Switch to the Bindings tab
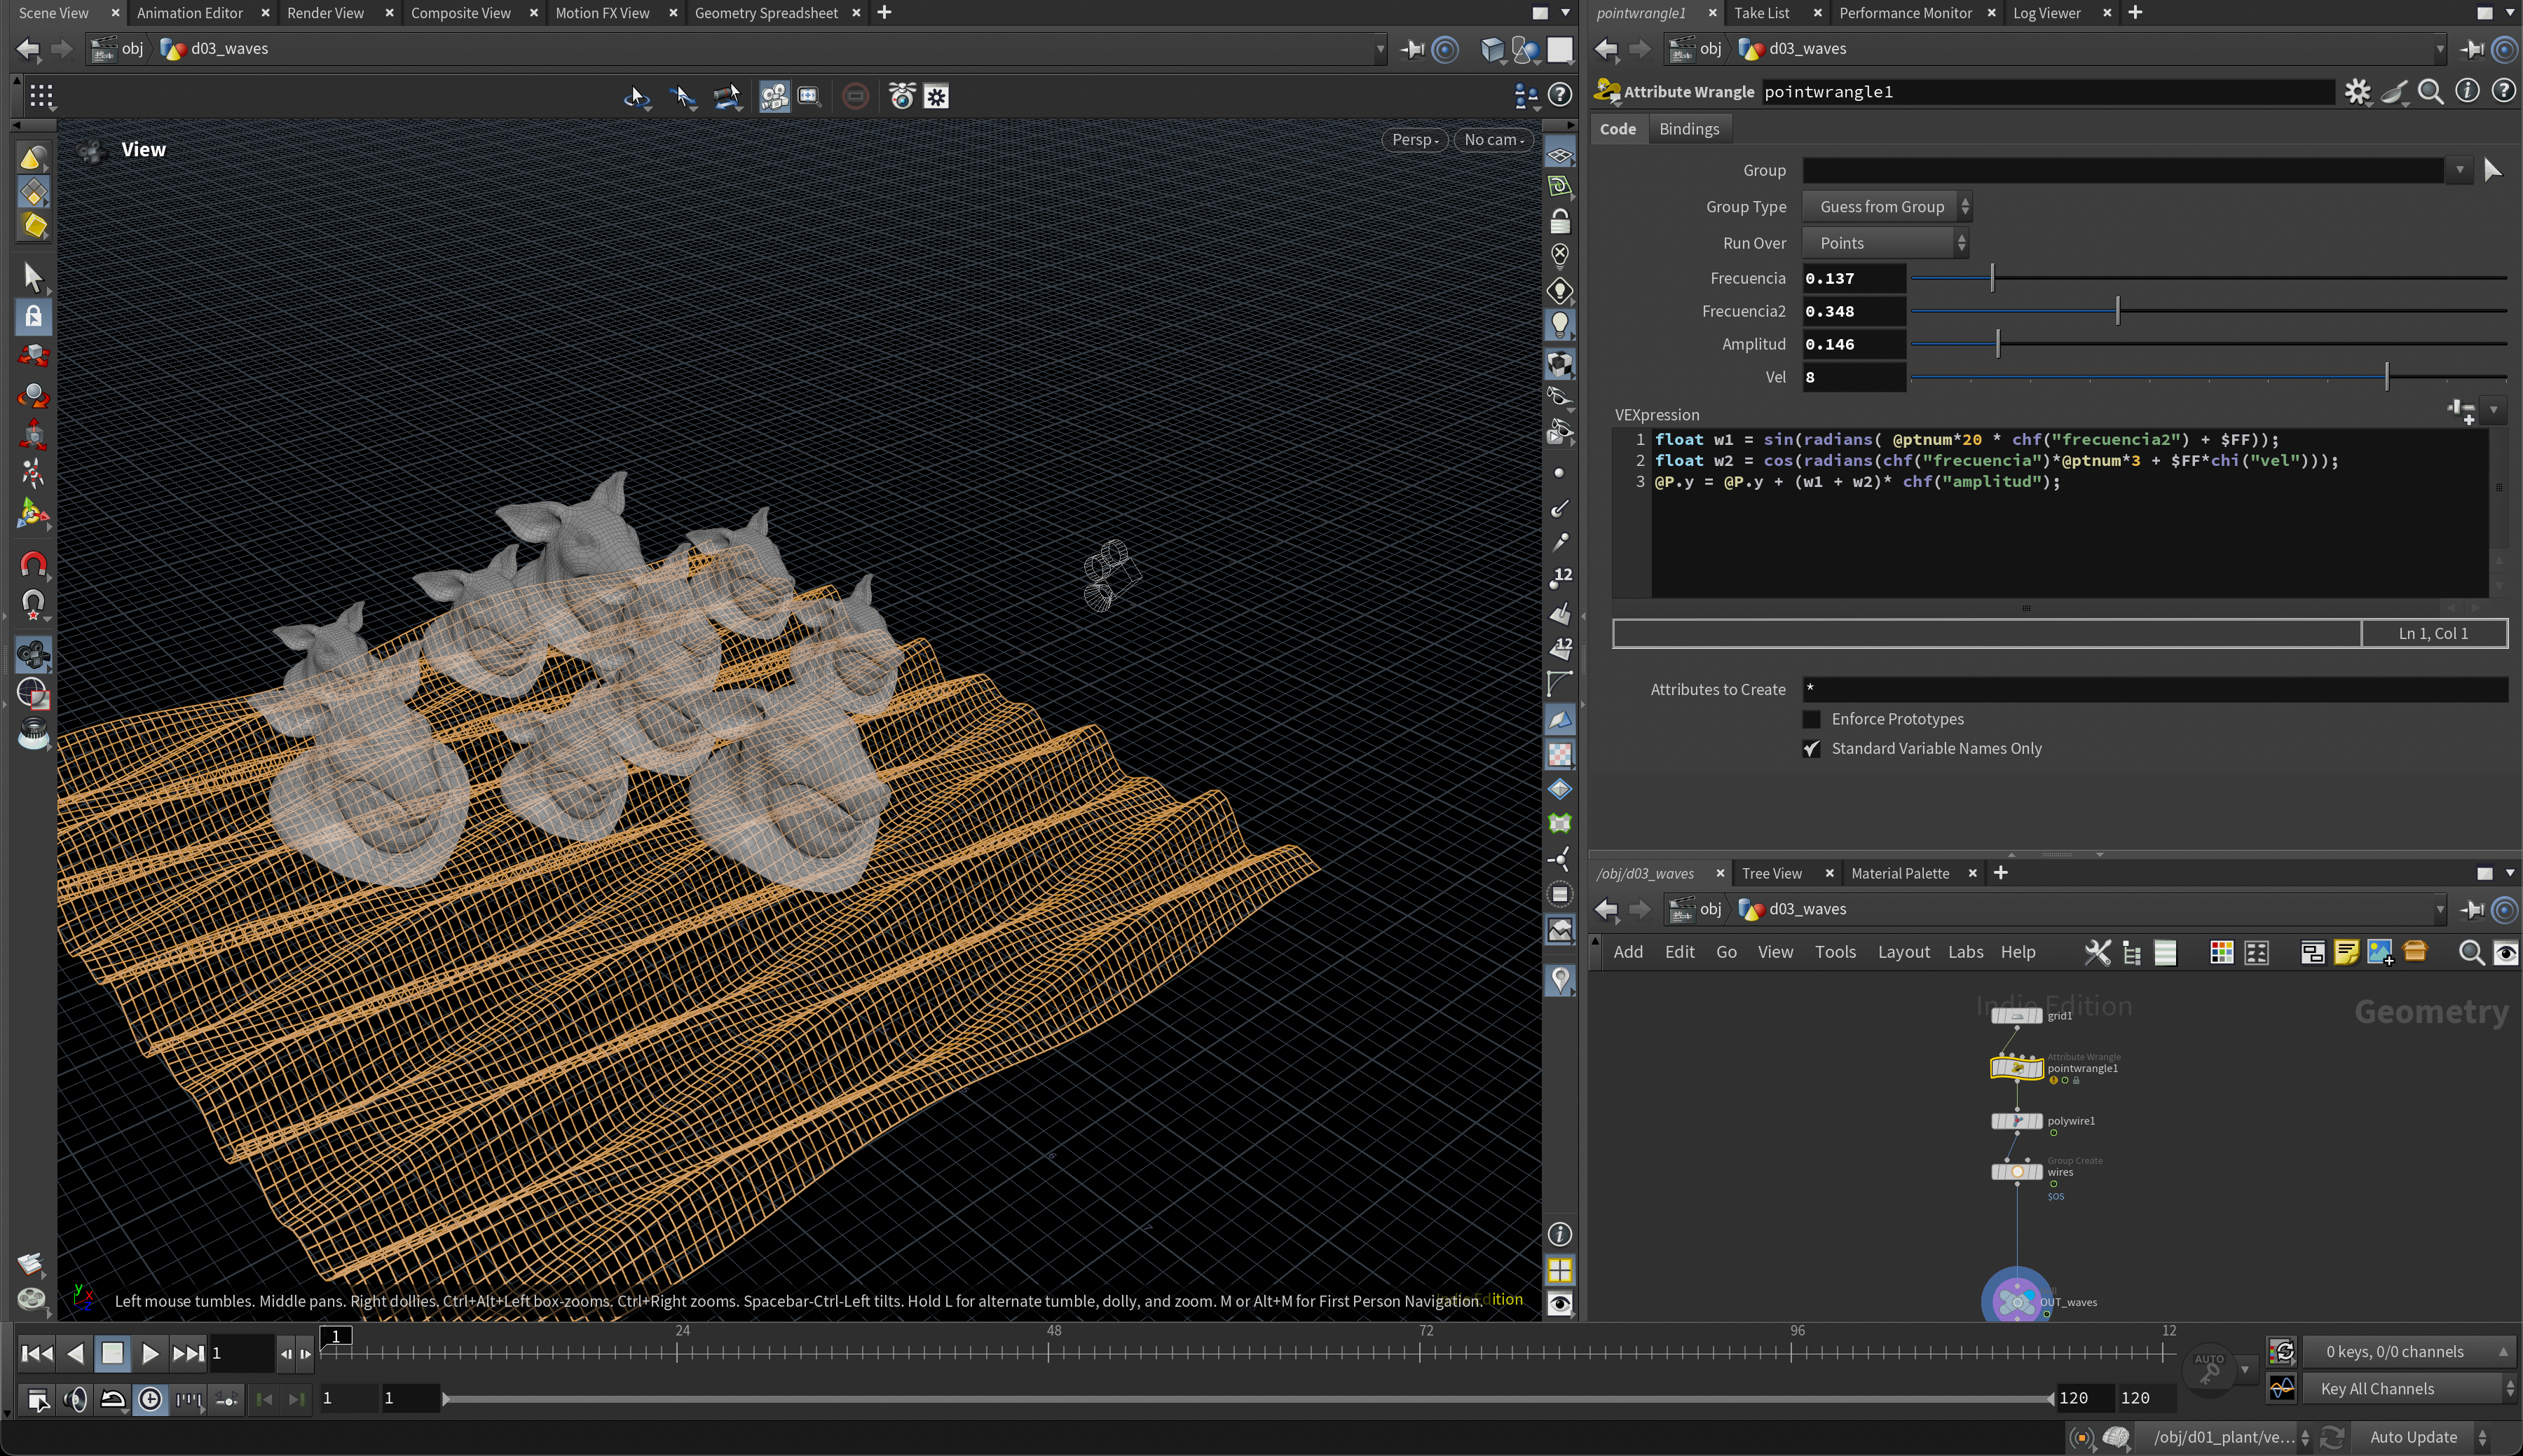2523x1456 pixels. point(1688,129)
